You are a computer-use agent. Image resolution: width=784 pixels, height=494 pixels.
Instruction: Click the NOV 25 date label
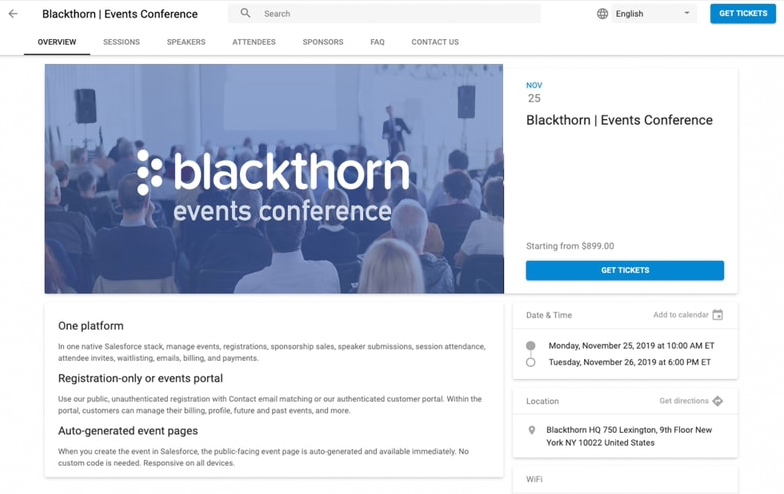534,92
